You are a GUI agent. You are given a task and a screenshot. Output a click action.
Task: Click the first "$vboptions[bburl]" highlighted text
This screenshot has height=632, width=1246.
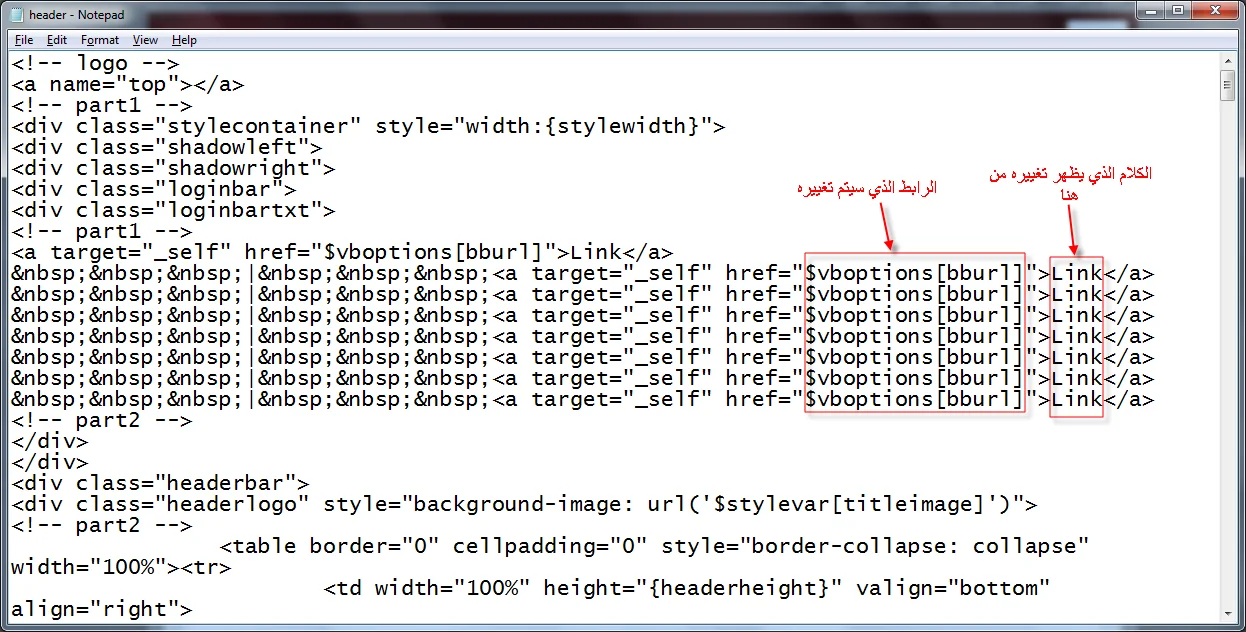[913, 272]
